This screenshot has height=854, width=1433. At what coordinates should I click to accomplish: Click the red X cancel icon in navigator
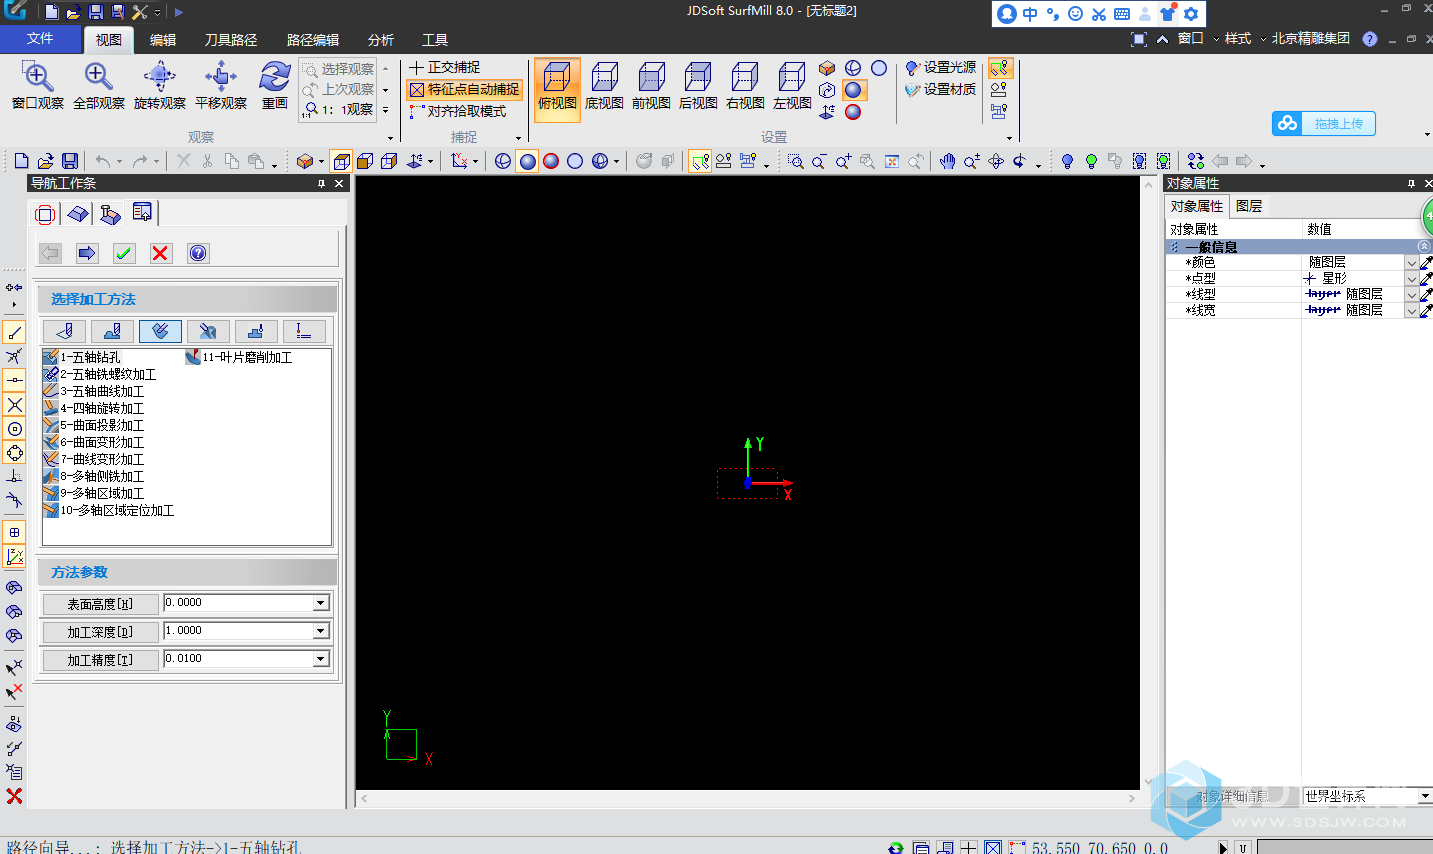coord(161,253)
